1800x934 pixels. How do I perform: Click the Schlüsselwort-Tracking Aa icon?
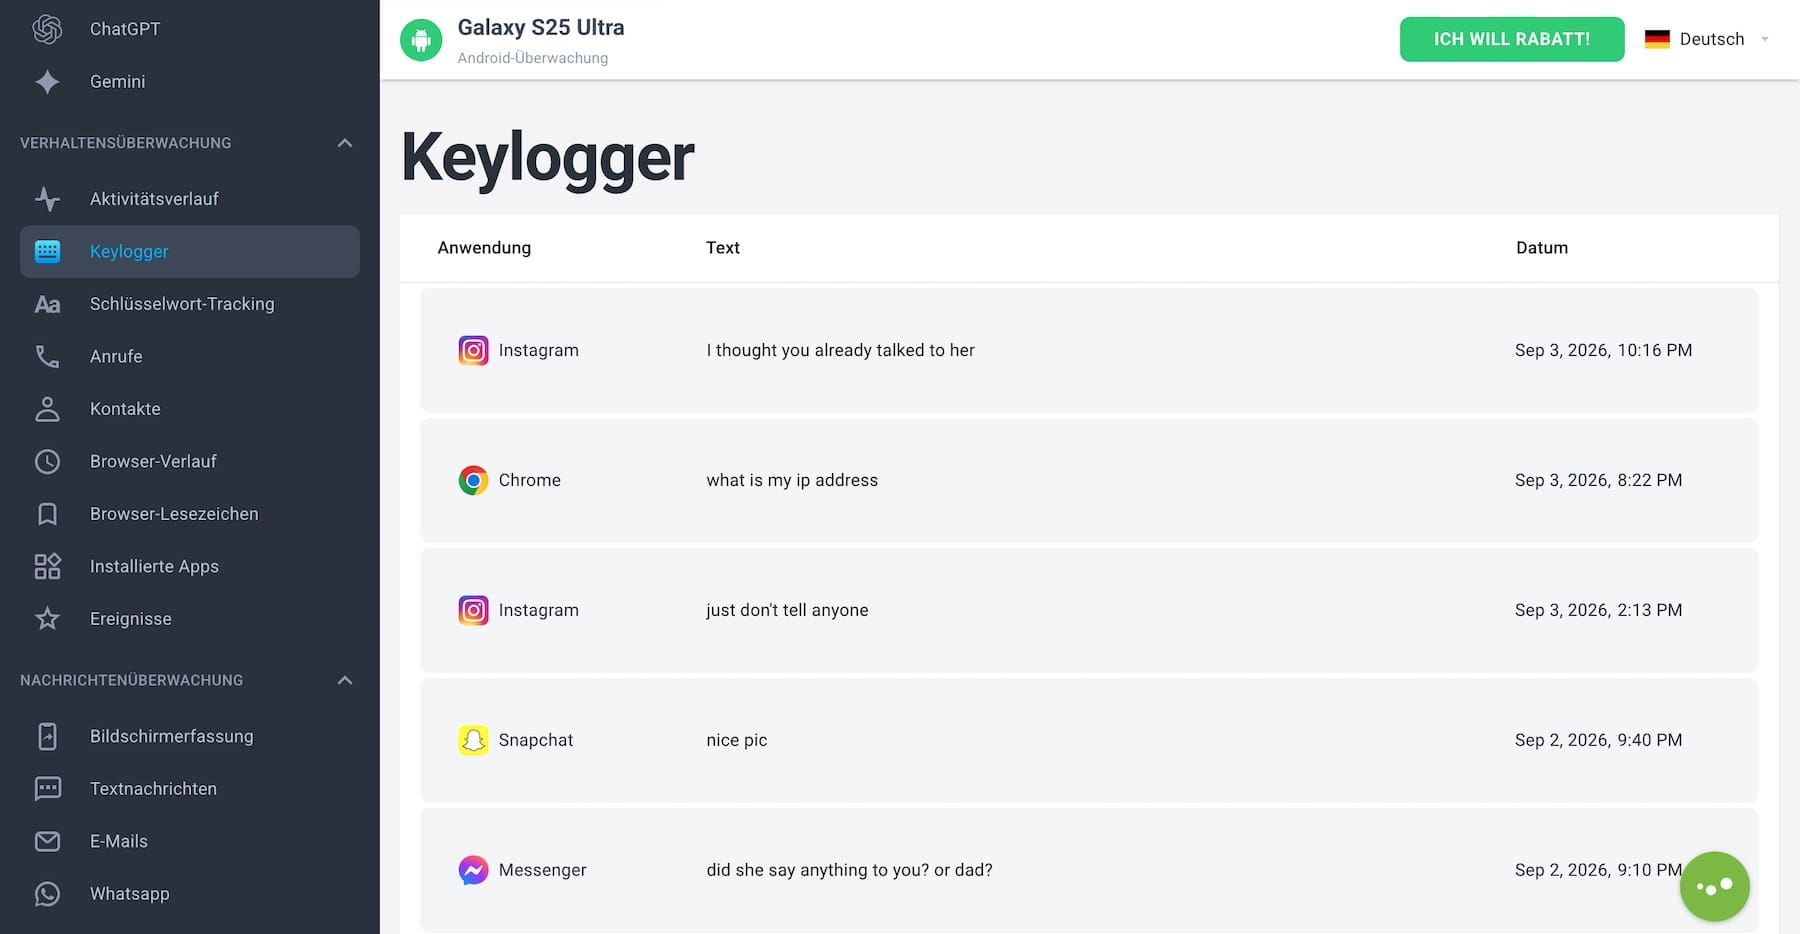coord(47,304)
